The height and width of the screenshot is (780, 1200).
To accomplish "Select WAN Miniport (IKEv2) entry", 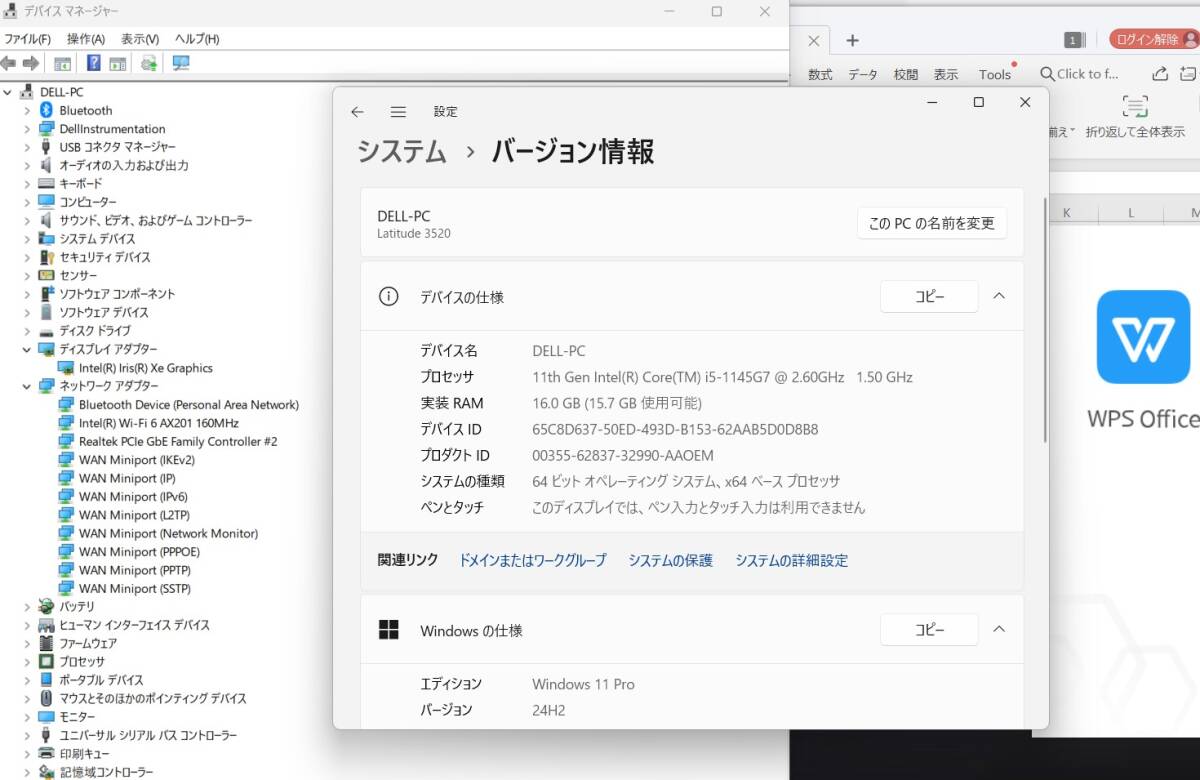I will tap(137, 460).
